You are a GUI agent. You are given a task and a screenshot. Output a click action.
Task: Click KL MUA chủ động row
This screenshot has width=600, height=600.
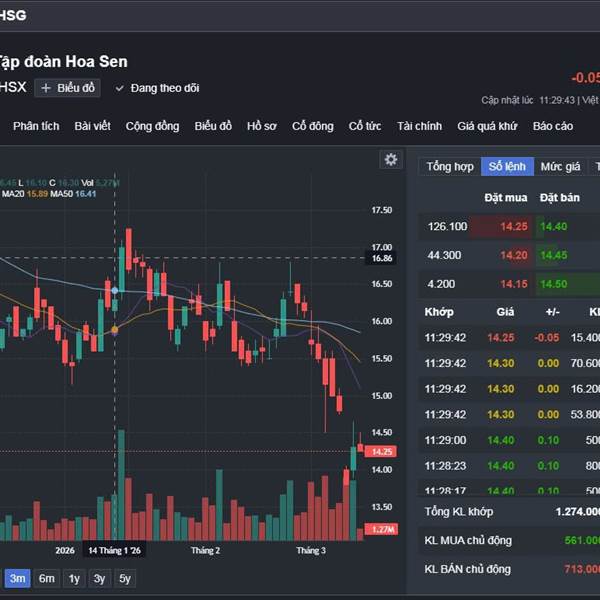(x=509, y=540)
